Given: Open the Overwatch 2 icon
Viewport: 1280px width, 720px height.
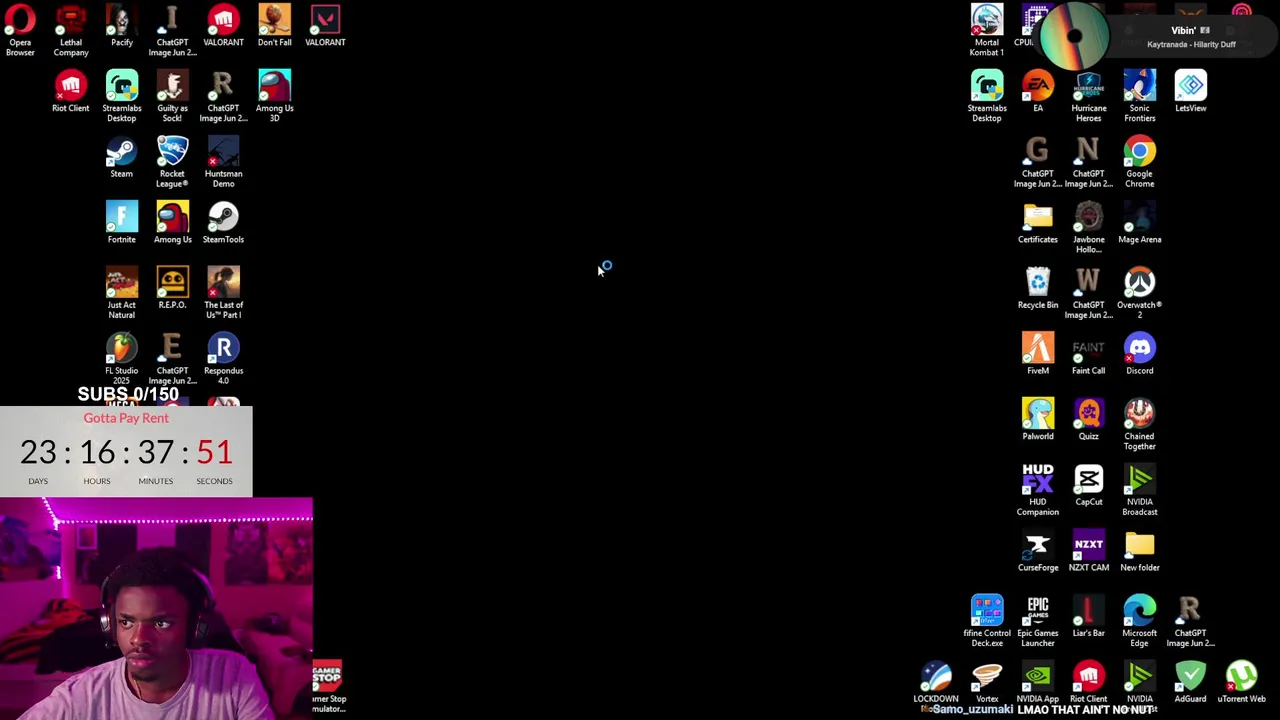Looking at the screenshot, I should (x=1140, y=293).
